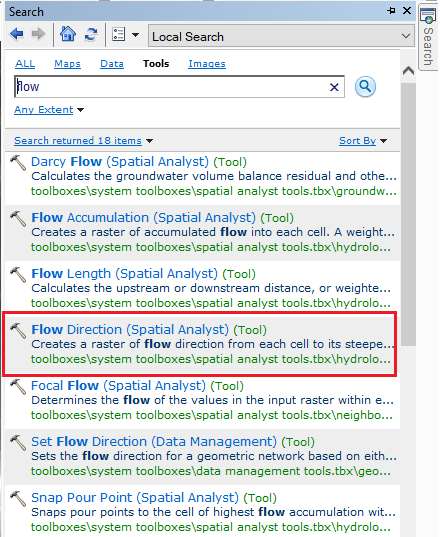Expand the search options arrow menu
The image size is (440, 537).
click(x=136, y=35)
